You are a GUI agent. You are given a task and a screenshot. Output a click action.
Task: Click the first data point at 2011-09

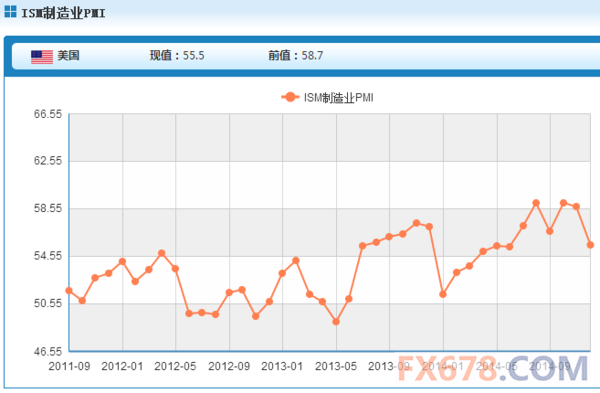69,291
